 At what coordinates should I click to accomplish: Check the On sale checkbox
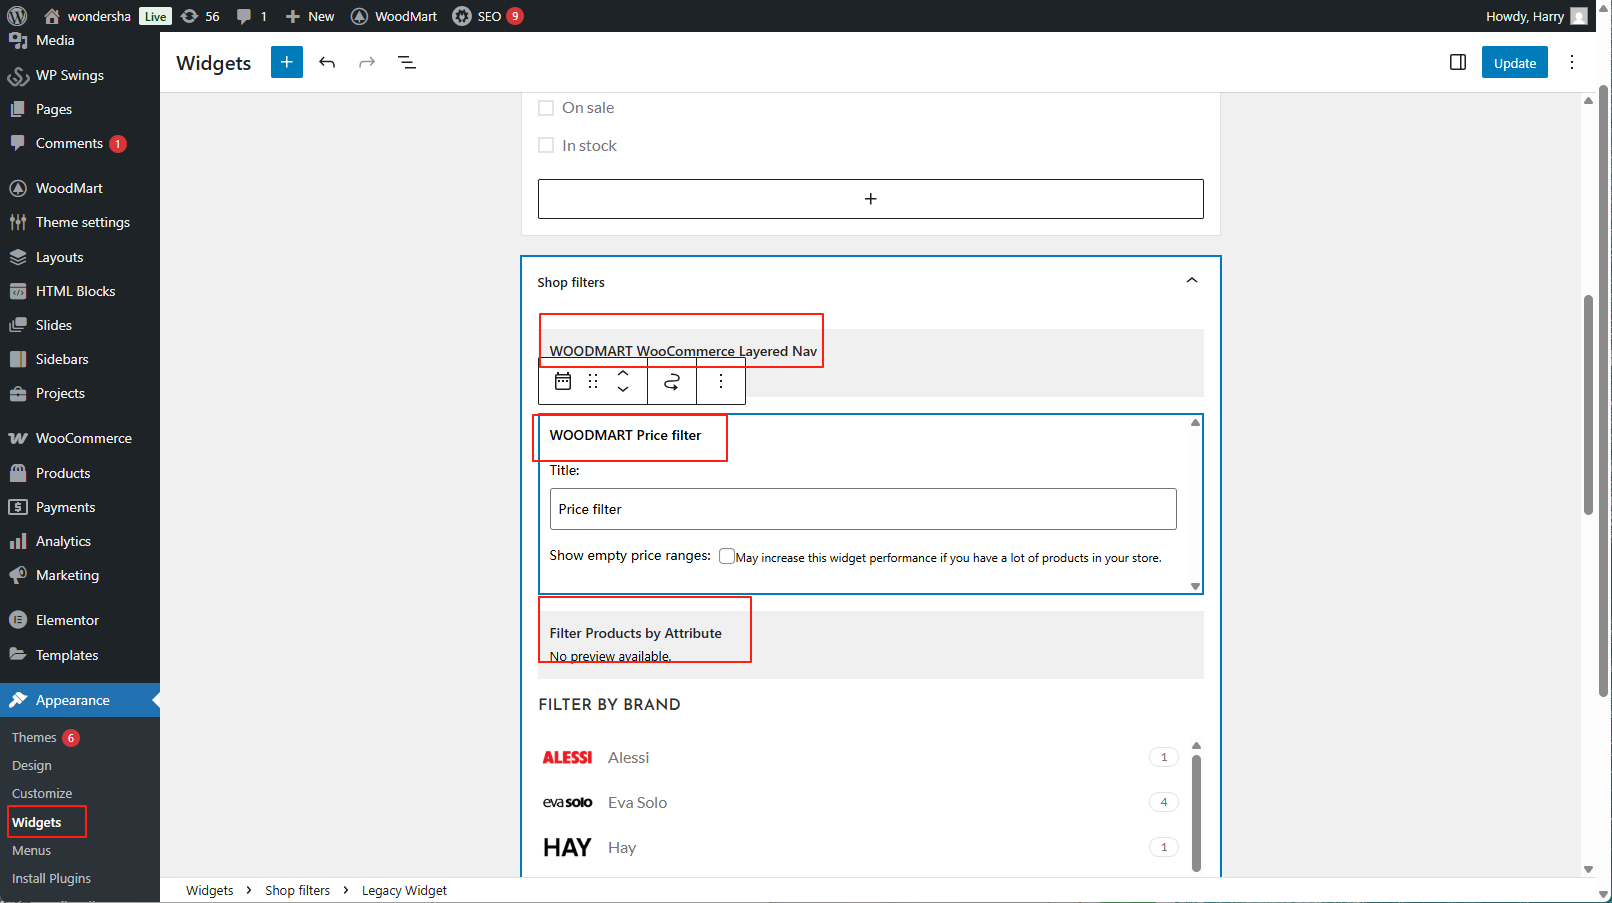(x=546, y=108)
